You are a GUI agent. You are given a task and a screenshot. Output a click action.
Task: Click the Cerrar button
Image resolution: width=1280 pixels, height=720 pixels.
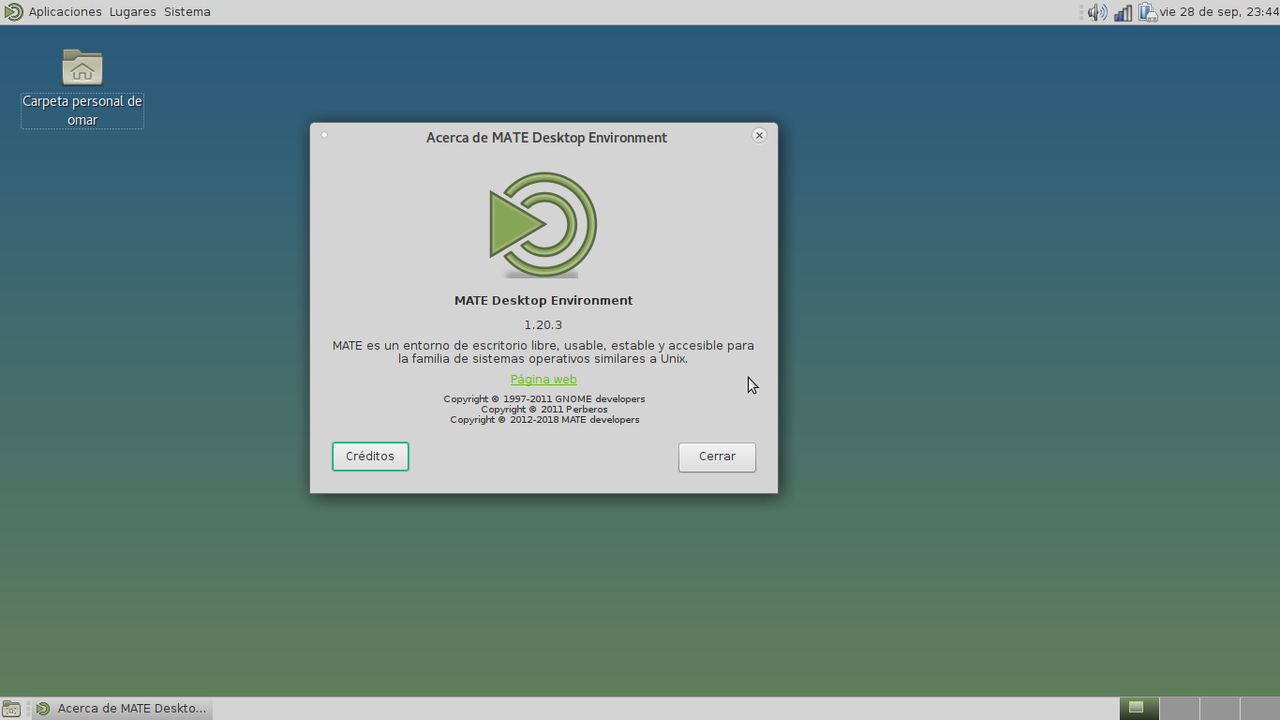click(717, 457)
